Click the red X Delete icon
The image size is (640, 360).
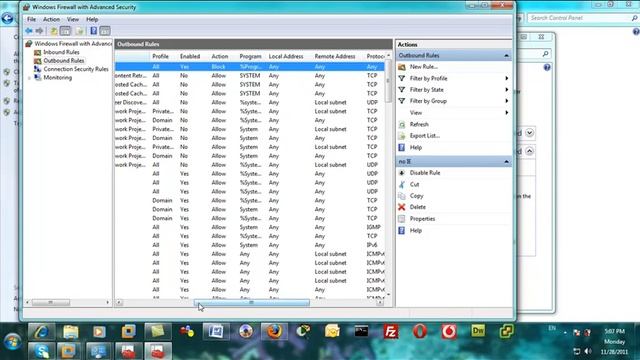pyautogui.click(x=402, y=207)
